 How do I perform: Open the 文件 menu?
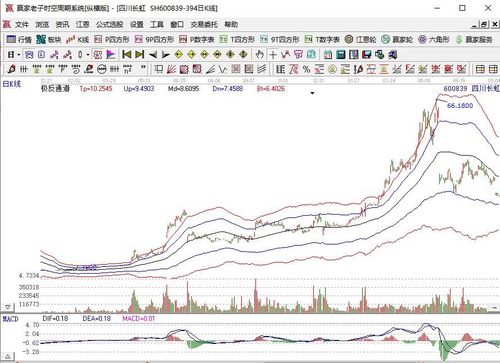tap(22, 24)
